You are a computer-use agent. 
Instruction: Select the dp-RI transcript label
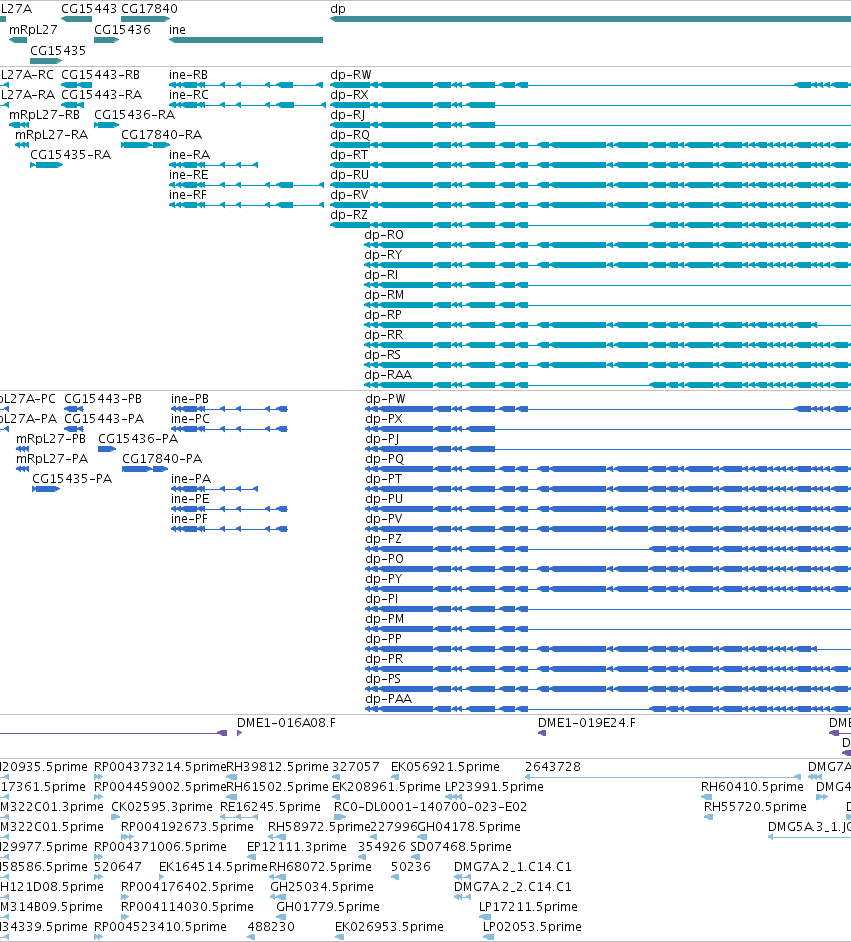coord(381,275)
